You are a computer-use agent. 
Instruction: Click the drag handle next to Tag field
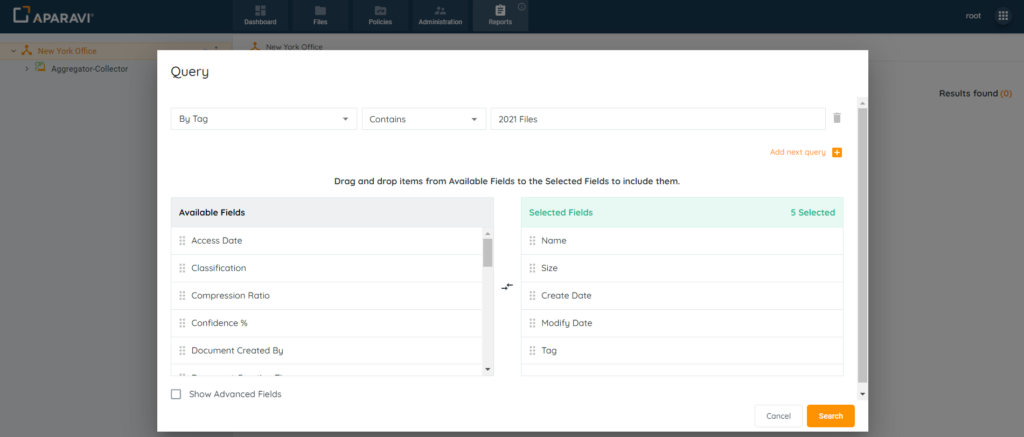[532, 351]
